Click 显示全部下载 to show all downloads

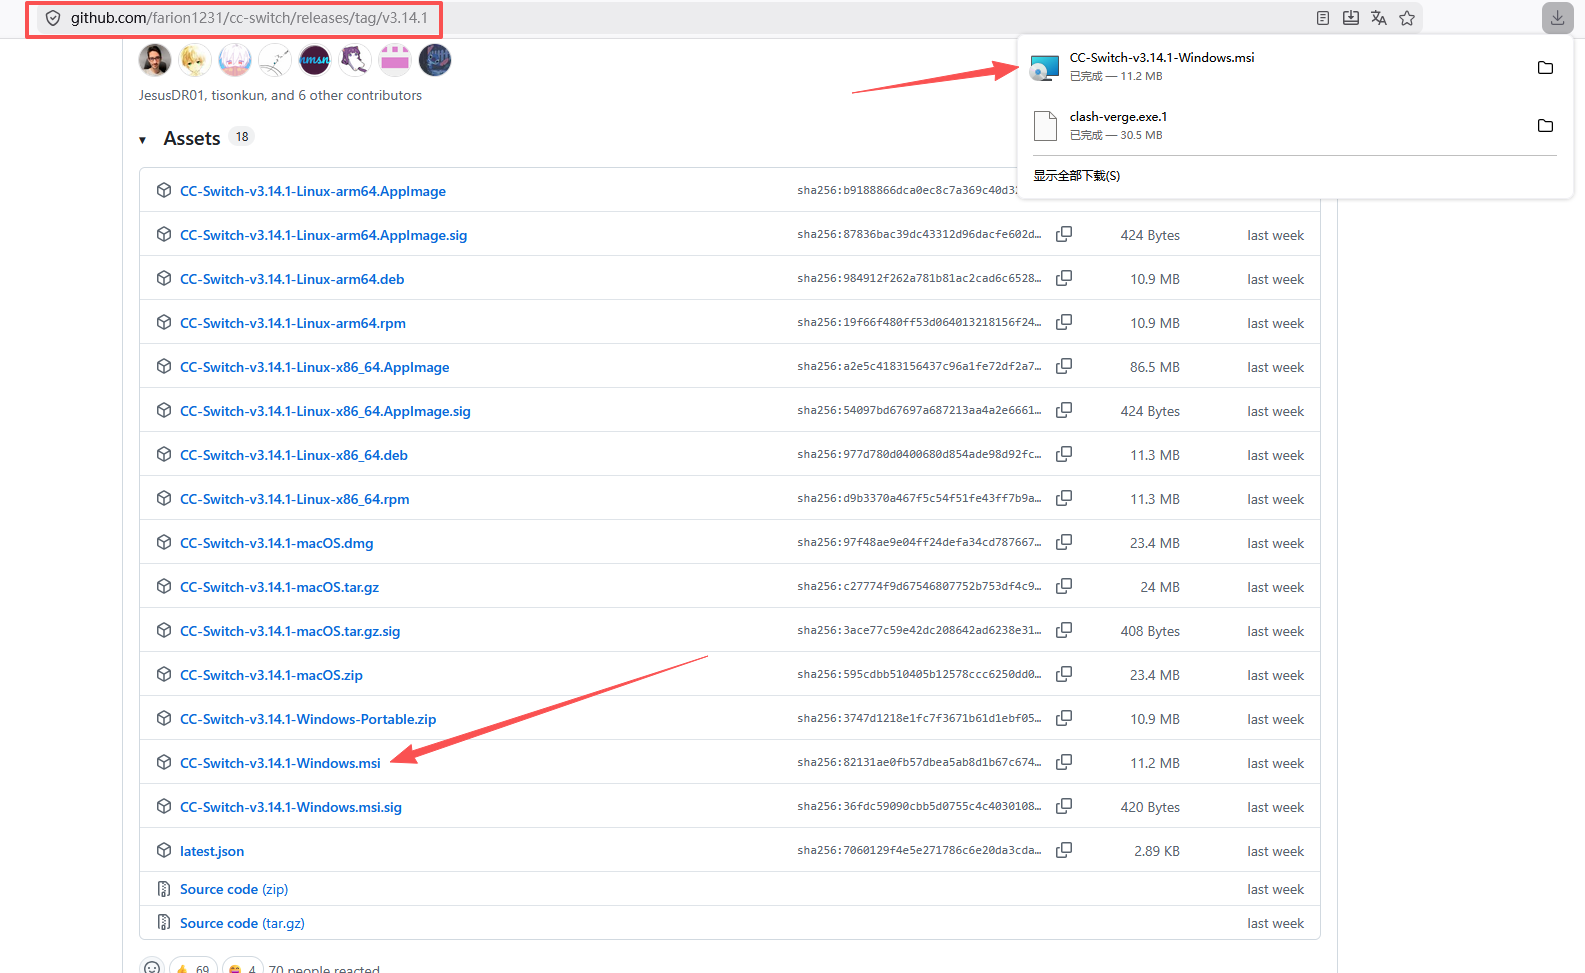(1076, 175)
